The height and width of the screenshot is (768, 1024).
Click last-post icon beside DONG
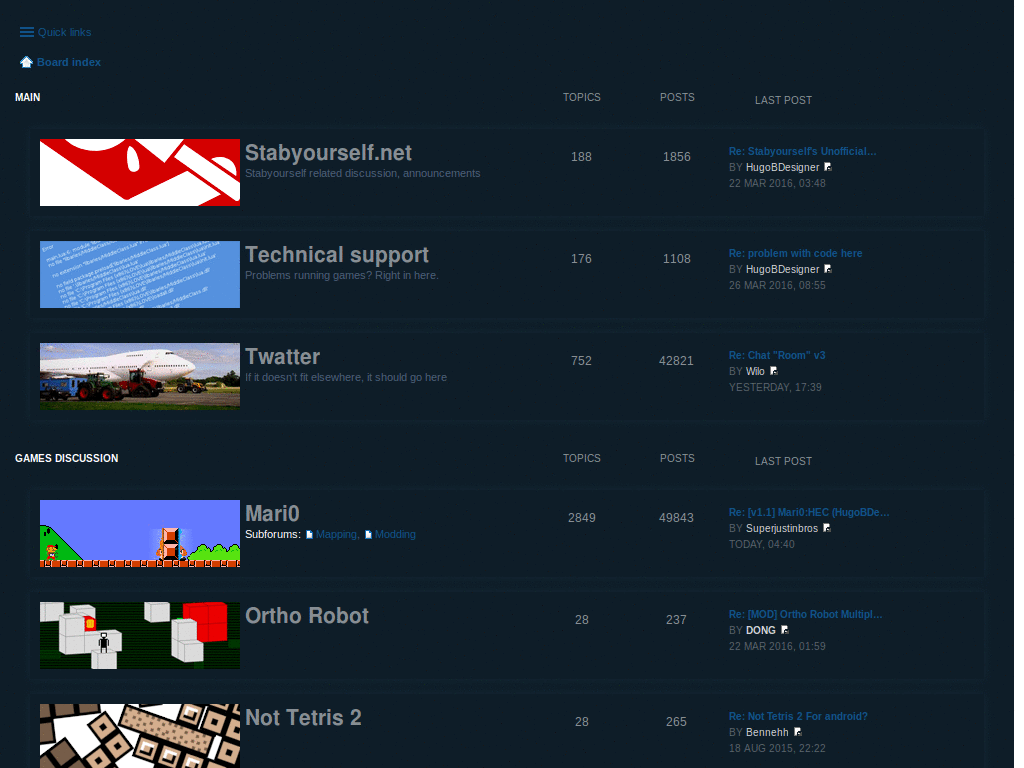tap(785, 630)
